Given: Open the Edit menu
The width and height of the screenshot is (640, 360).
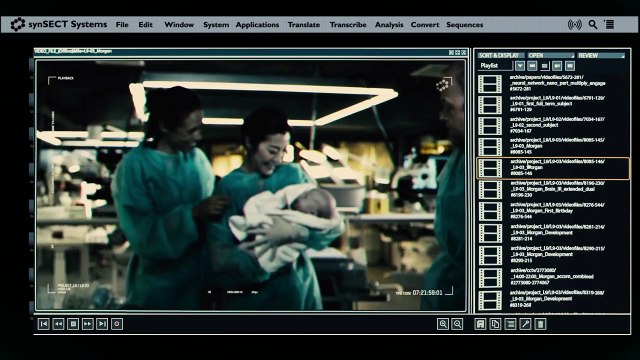Looking at the screenshot, I should coord(145,25).
